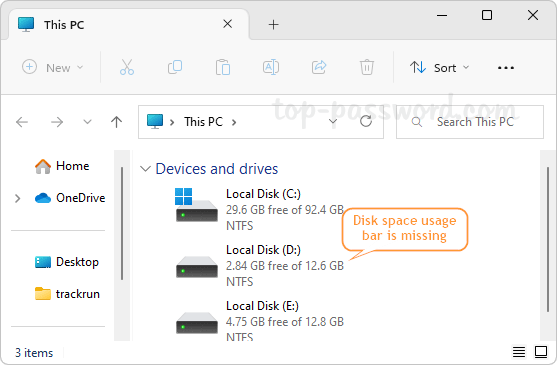Go up one folder level
The image size is (557, 365).
(x=117, y=122)
